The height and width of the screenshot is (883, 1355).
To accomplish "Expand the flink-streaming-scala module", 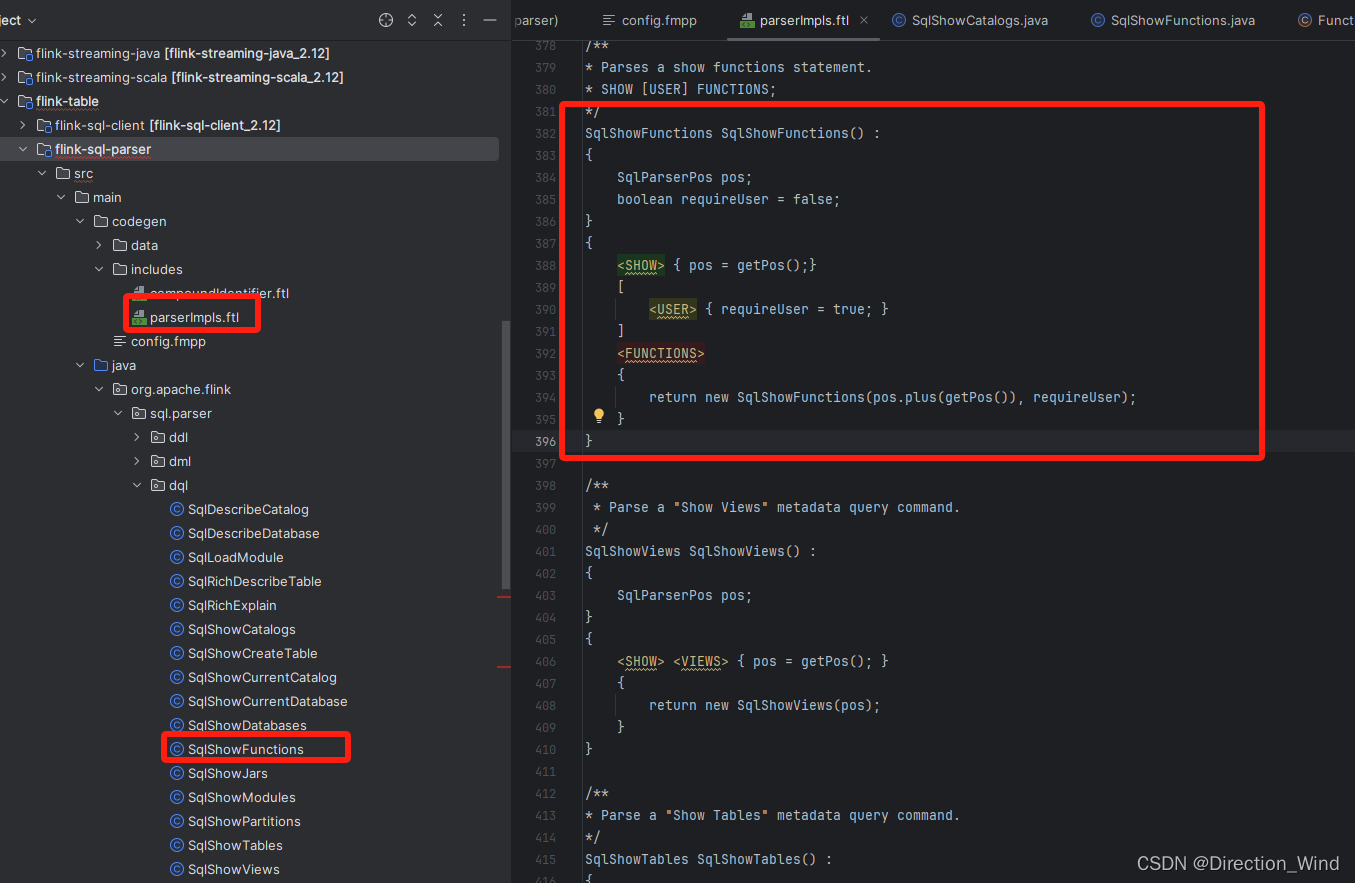I will pos(4,77).
